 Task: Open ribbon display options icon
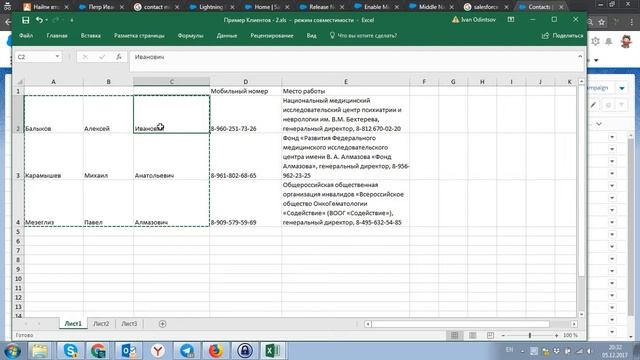(511, 20)
